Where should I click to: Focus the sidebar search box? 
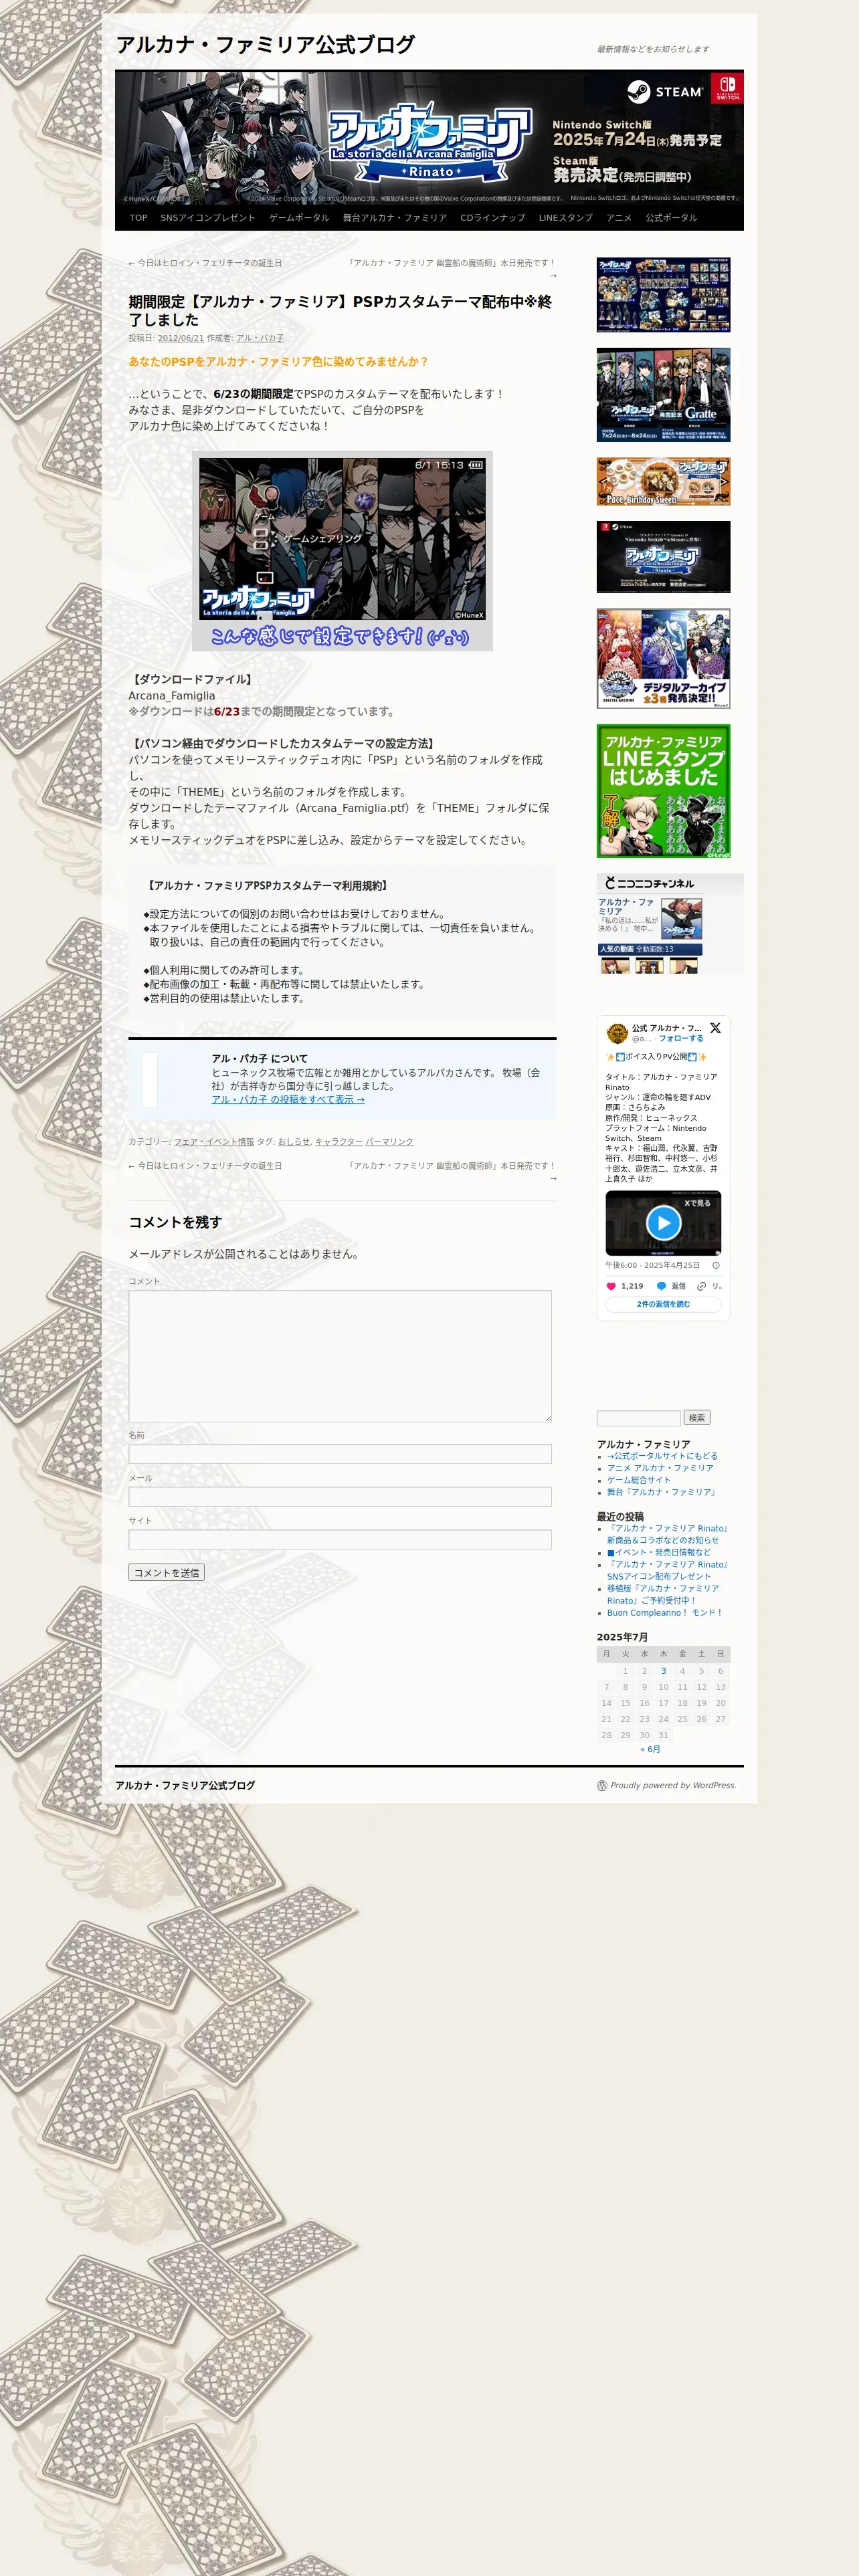pos(639,1418)
